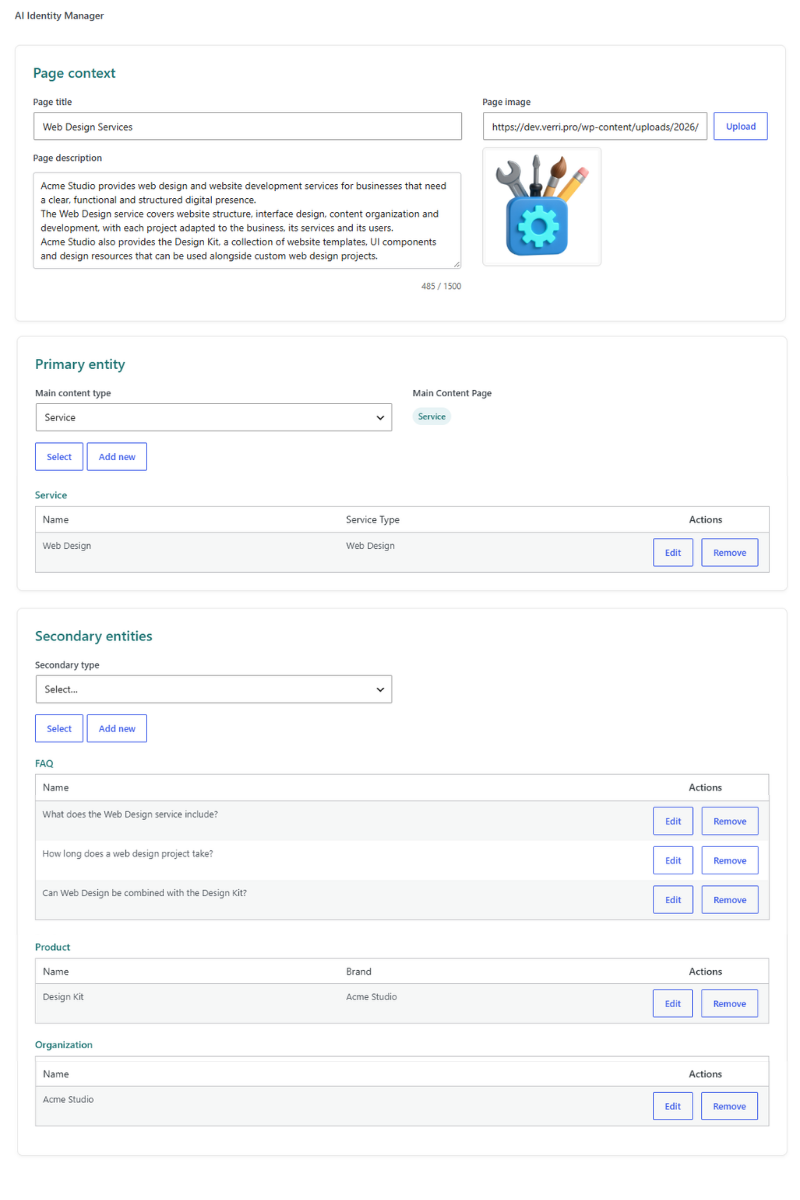Screen dimensions: 800x1200
Task: Click Select button under Primary entity
Action: pyautogui.click(x=59, y=457)
